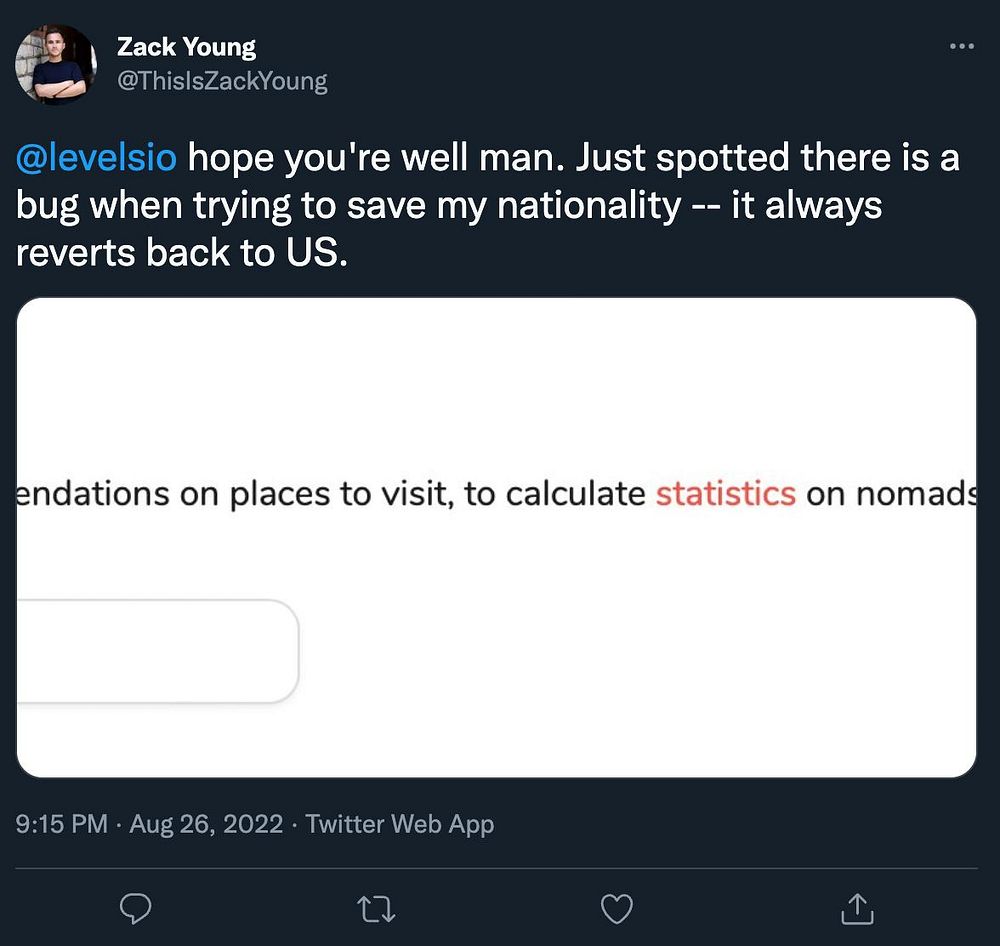Click the @ThisIsZackYoung handle
Image resolution: width=1000 pixels, height=946 pixels.
[222, 81]
